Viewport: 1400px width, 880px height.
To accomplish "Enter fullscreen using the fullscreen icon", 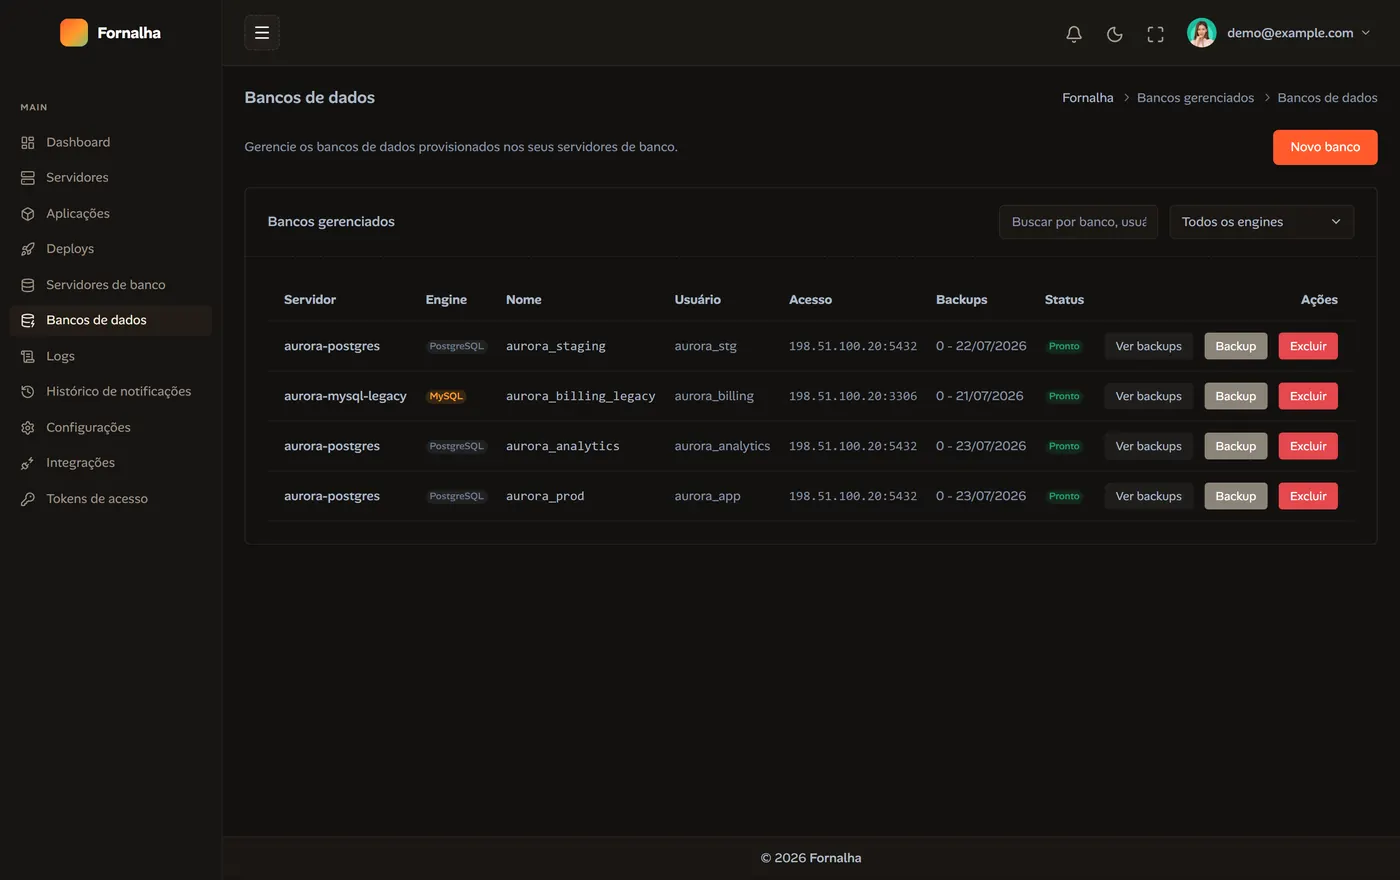I will pos(1156,34).
